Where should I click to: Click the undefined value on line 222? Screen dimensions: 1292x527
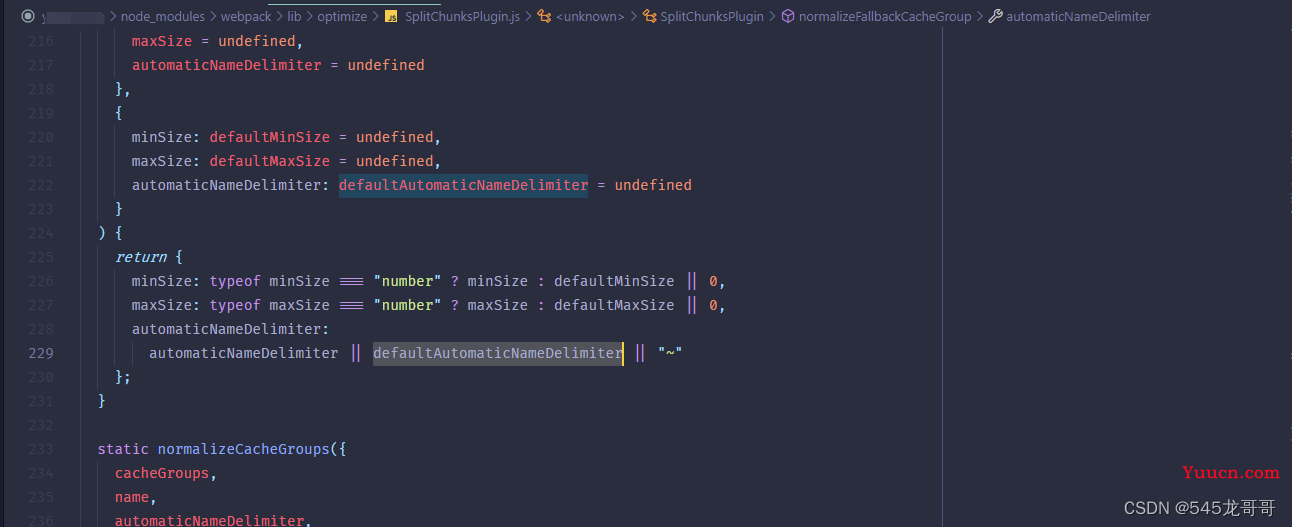(x=653, y=185)
